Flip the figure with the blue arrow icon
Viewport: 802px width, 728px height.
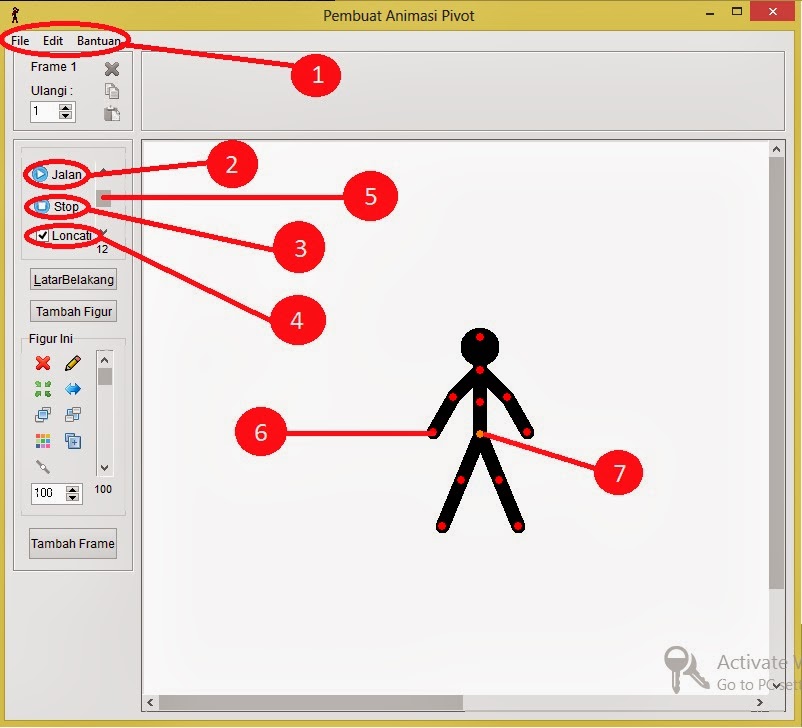click(x=73, y=388)
